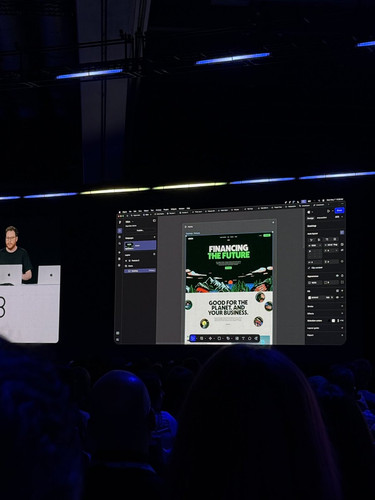Open the height sizing dropdown field
This screenshot has height=500, width=375.
click(330, 245)
